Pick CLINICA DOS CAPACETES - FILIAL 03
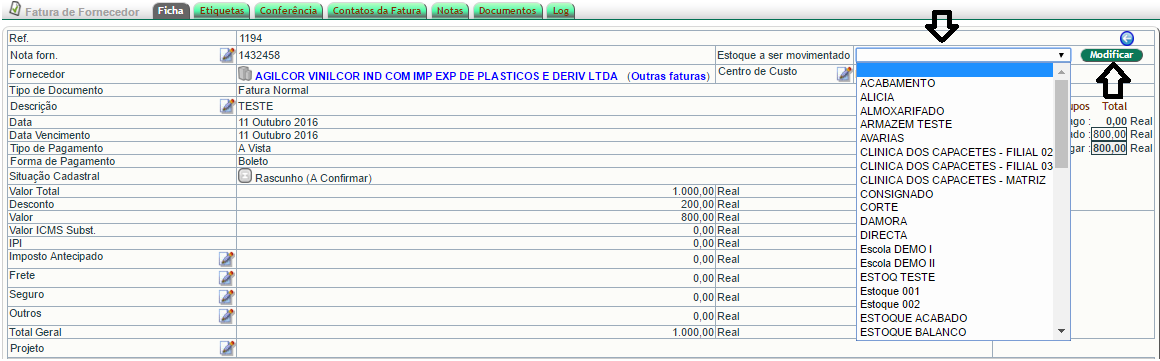Image resolution: width=1160 pixels, height=361 pixels. [956, 166]
